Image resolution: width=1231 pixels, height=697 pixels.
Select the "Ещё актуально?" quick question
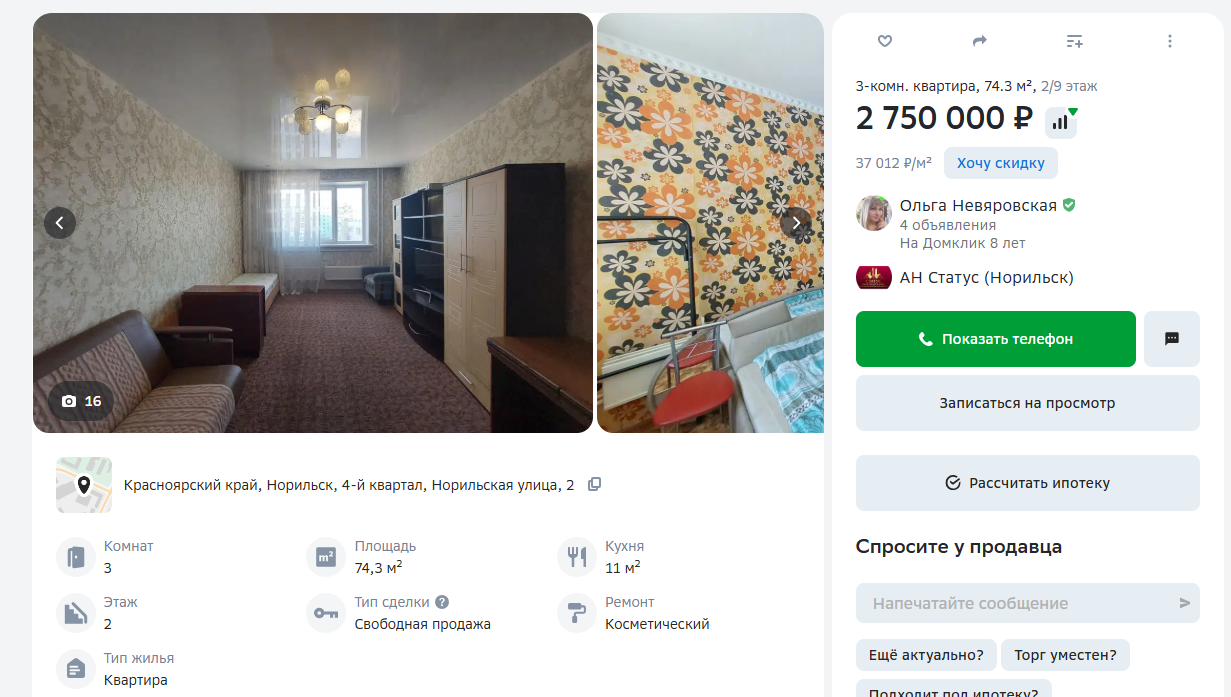[x=926, y=655]
